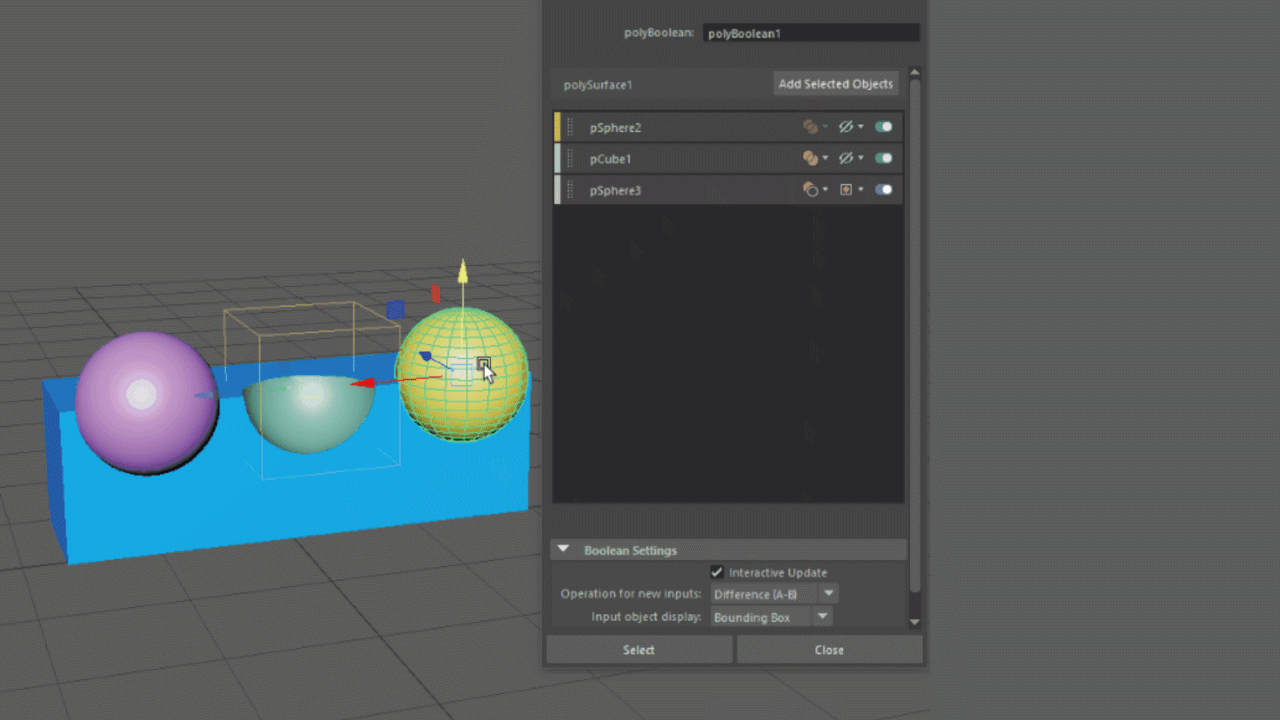
Task: Click the hidden display icon for pCube1
Action: (x=846, y=158)
